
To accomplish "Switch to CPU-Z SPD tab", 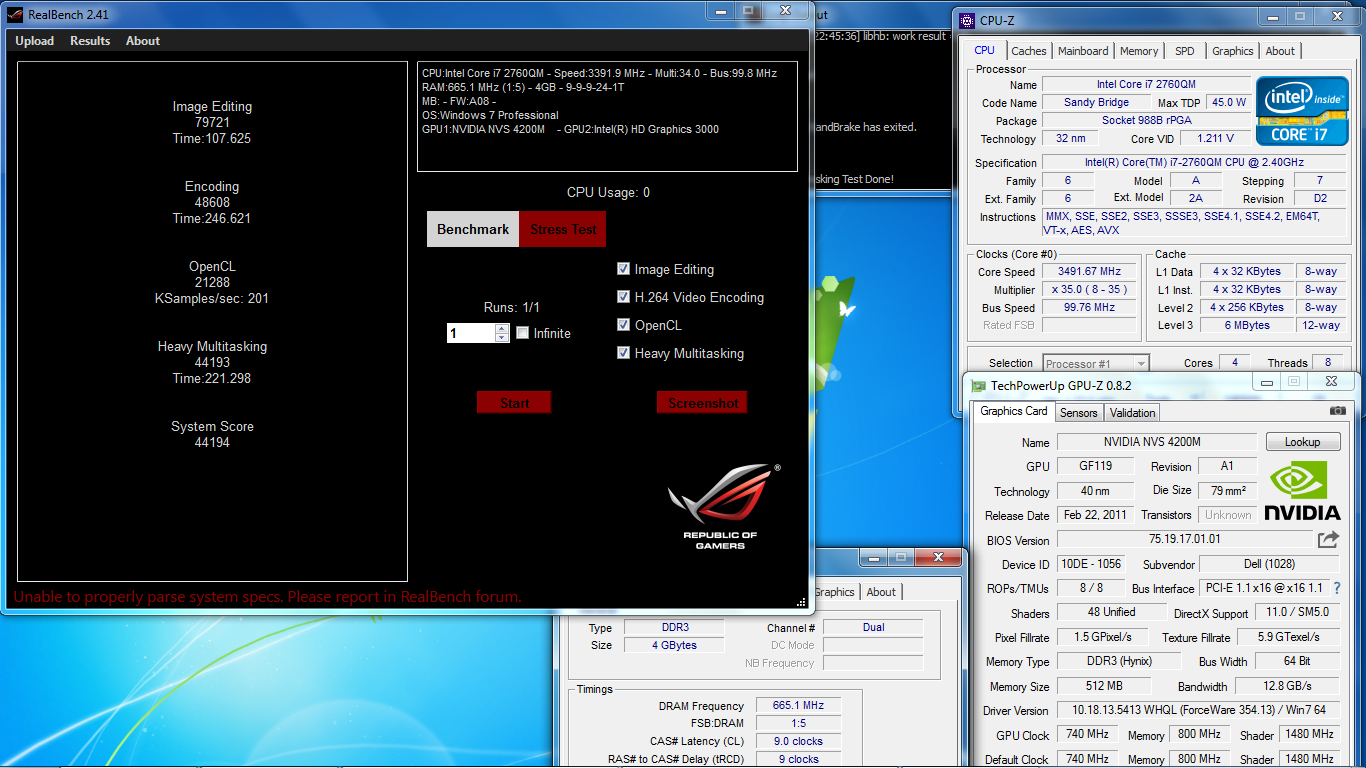I will coord(1185,51).
